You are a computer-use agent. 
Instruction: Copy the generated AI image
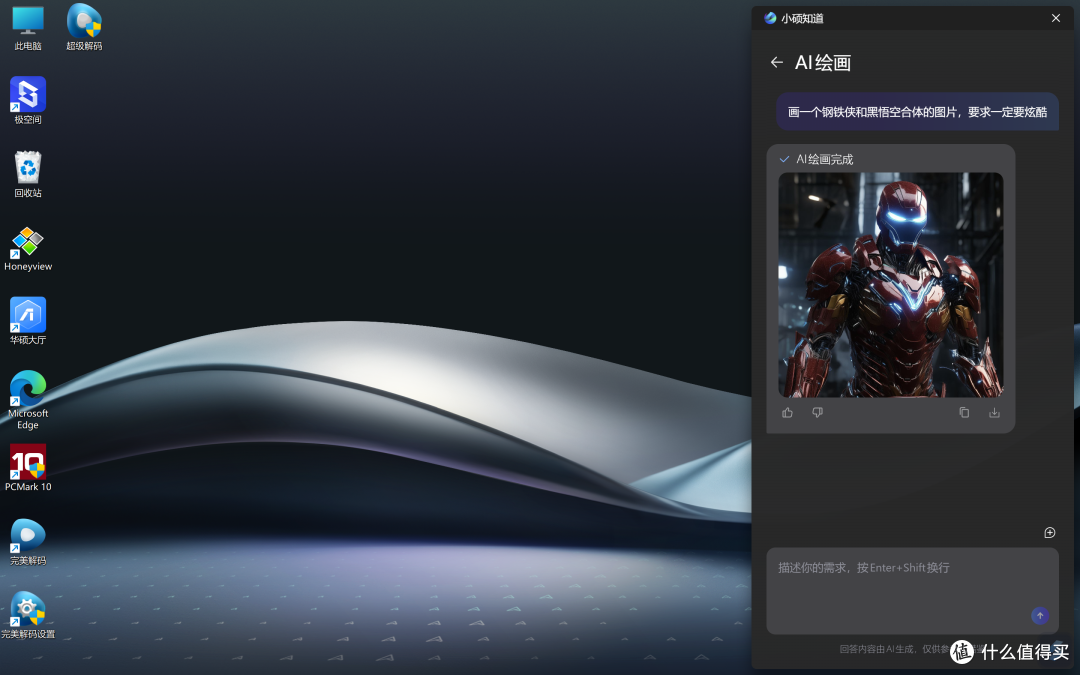click(964, 413)
